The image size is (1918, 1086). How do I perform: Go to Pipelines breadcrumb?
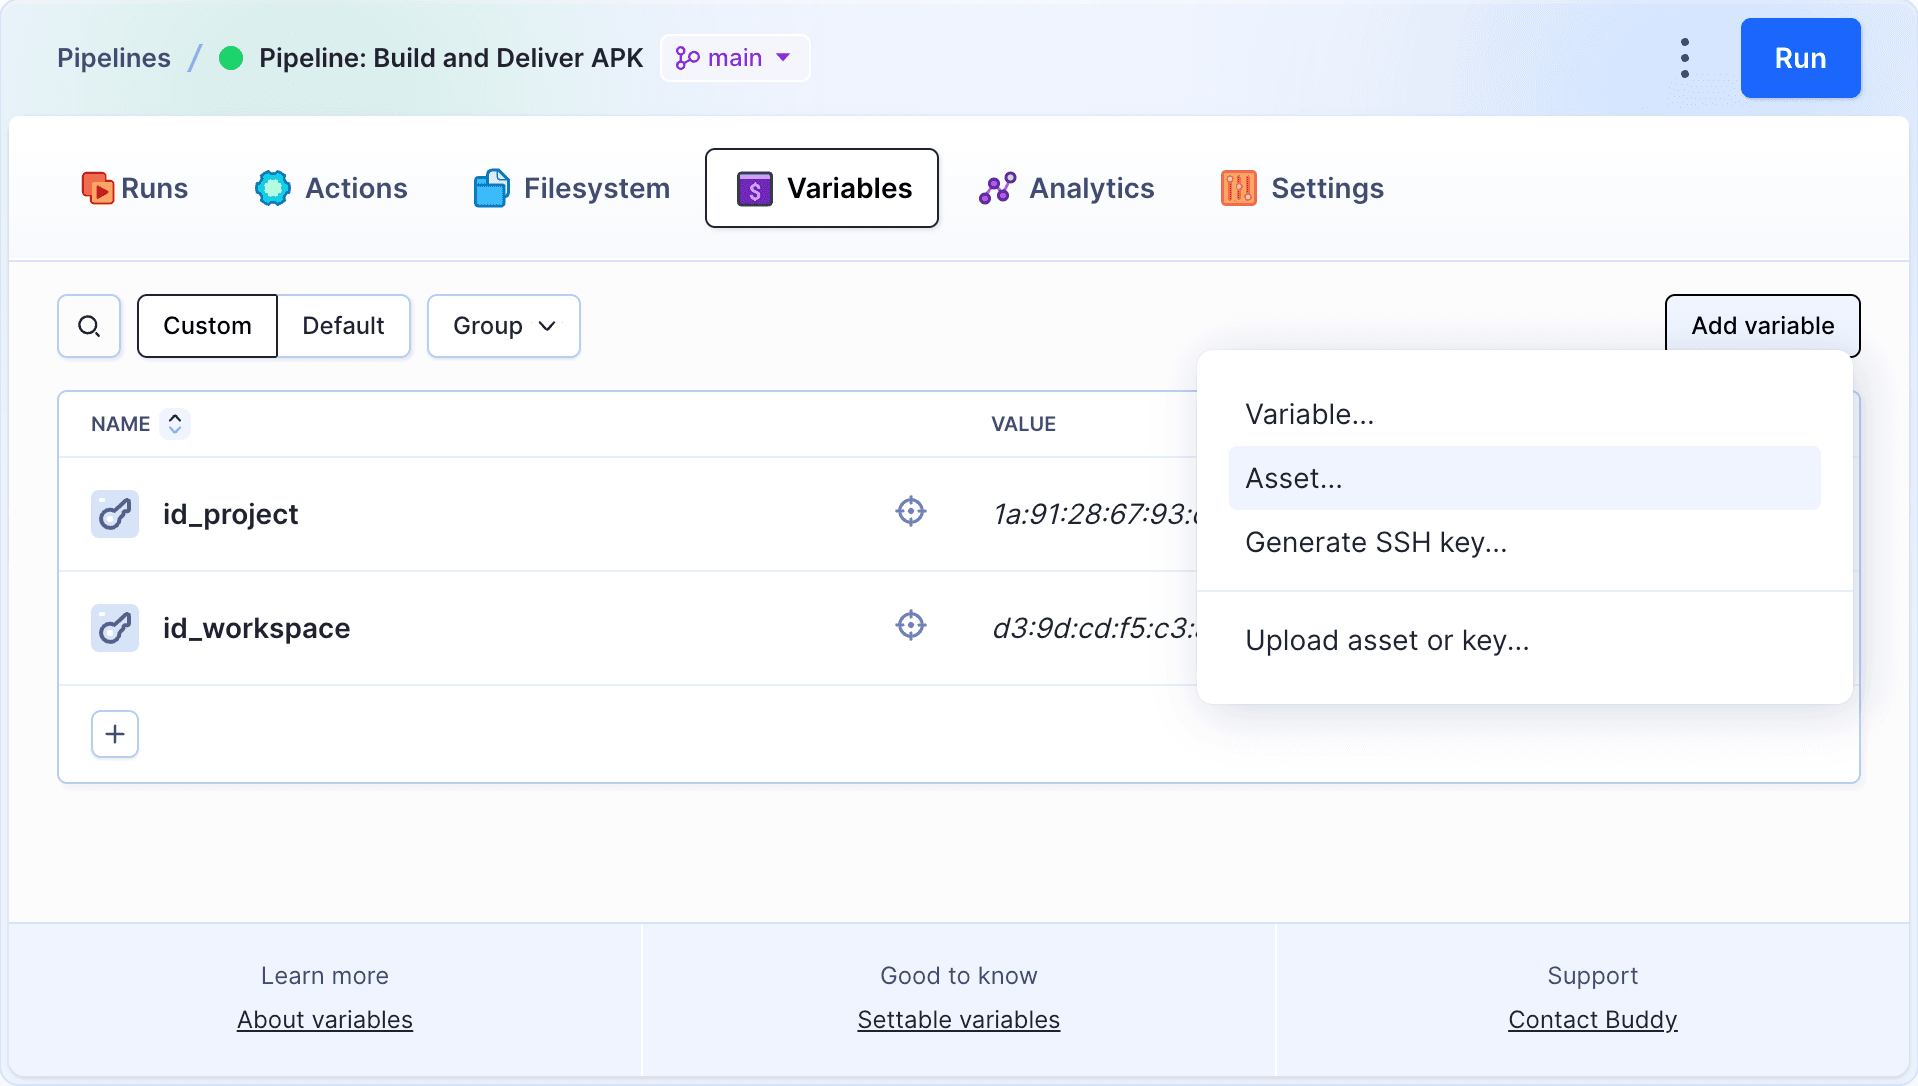click(x=114, y=58)
